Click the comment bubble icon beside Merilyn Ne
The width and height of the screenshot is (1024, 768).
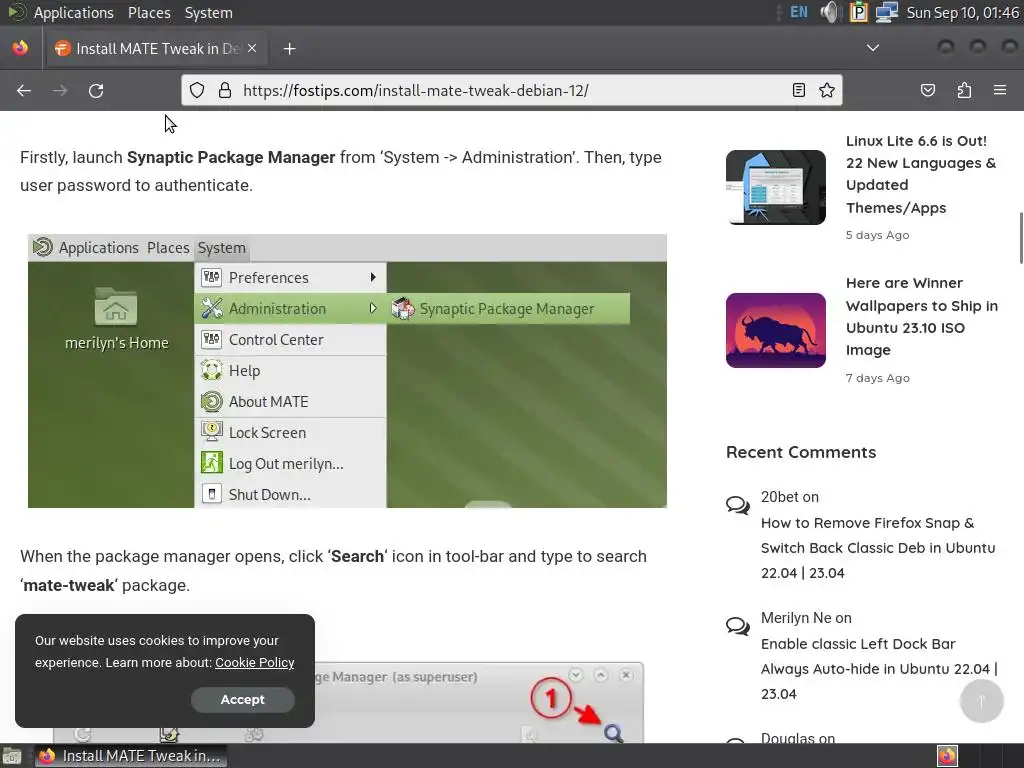pyautogui.click(x=738, y=626)
